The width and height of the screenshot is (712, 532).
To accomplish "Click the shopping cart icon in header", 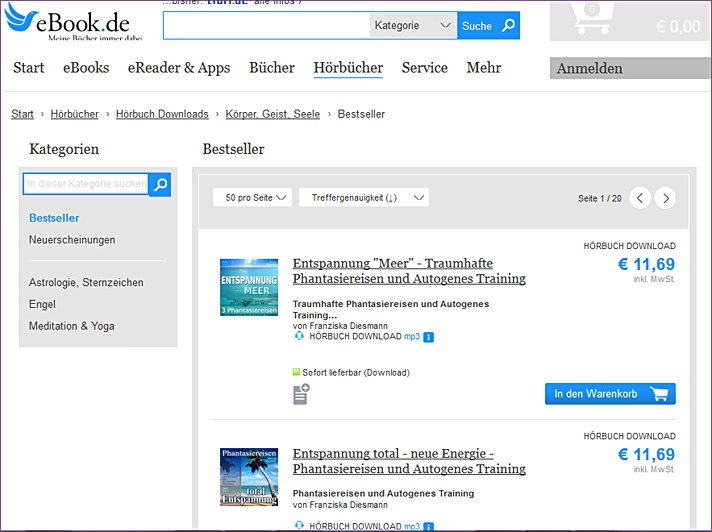I will coord(600,20).
